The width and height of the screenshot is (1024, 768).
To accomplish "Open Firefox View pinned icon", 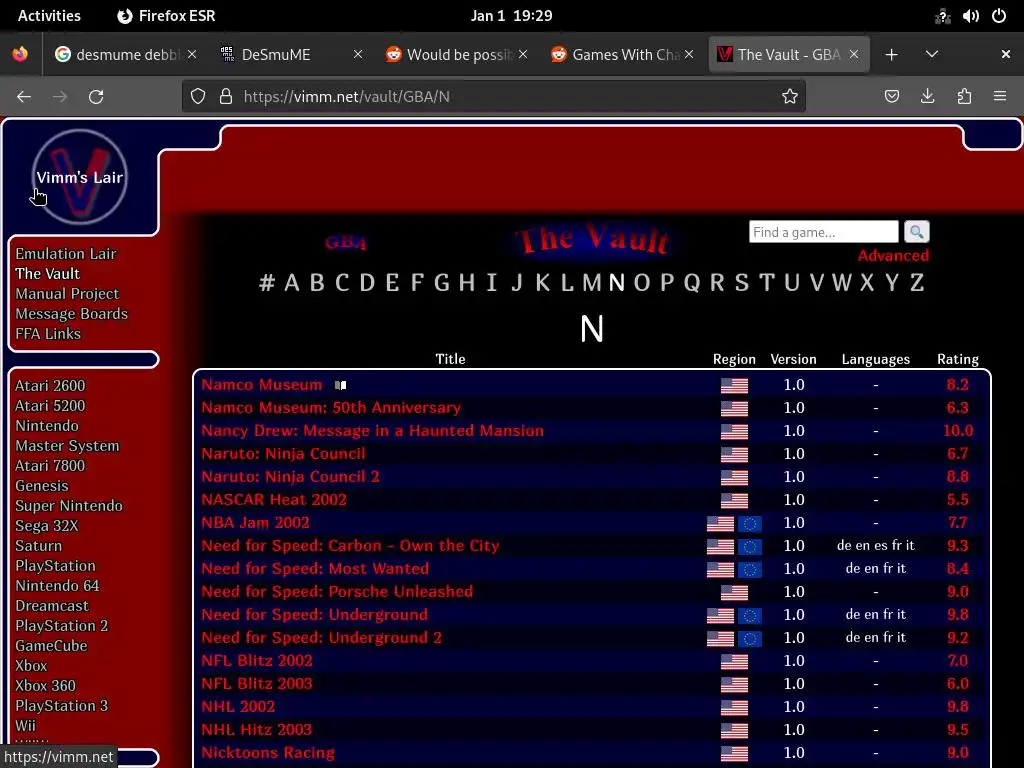I will 20,54.
